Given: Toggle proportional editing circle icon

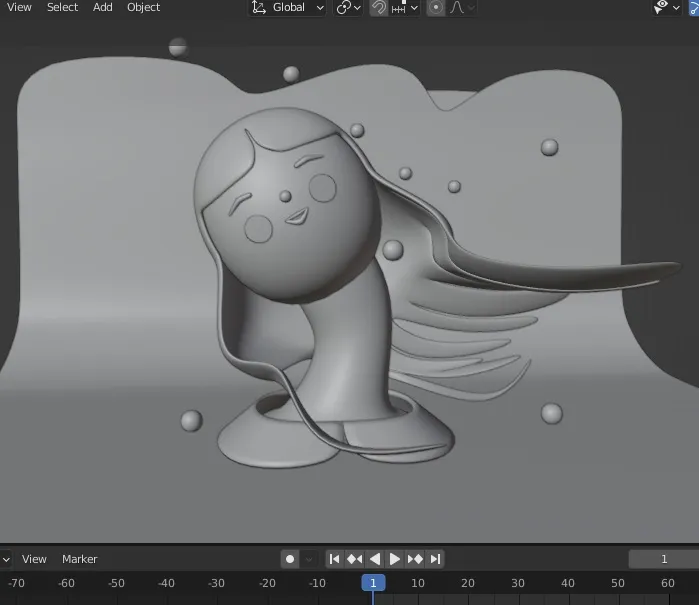Looking at the screenshot, I should point(436,8).
